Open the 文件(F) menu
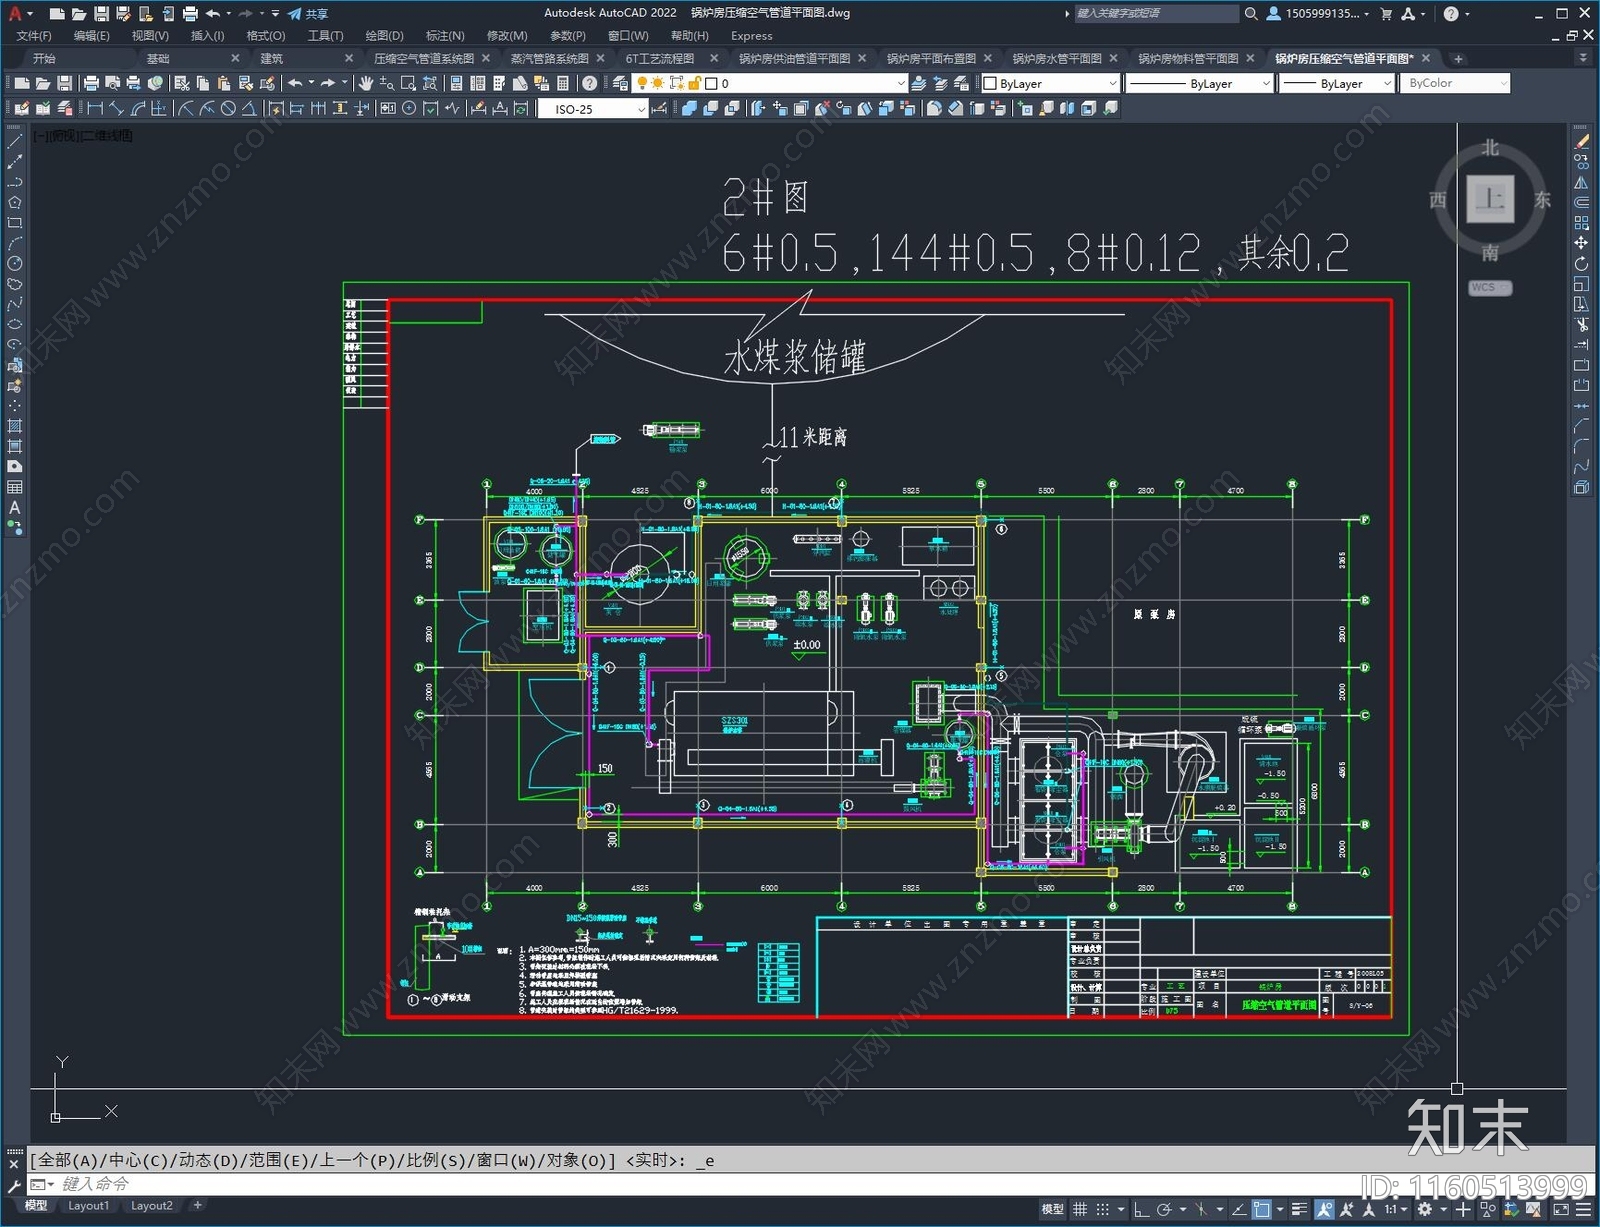Viewport: 1600px width, 1227px height. point(34,36)
